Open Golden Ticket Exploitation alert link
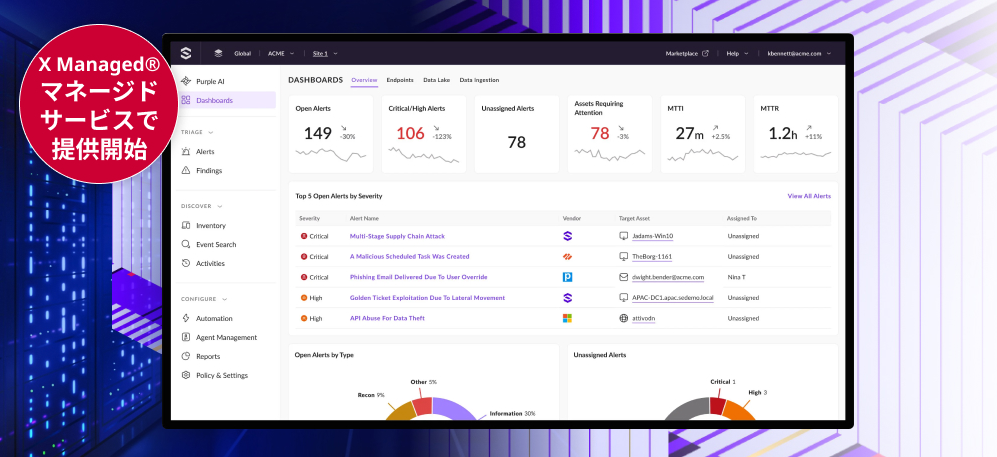This screenshot has height=457, width=997. click(427, 297)
